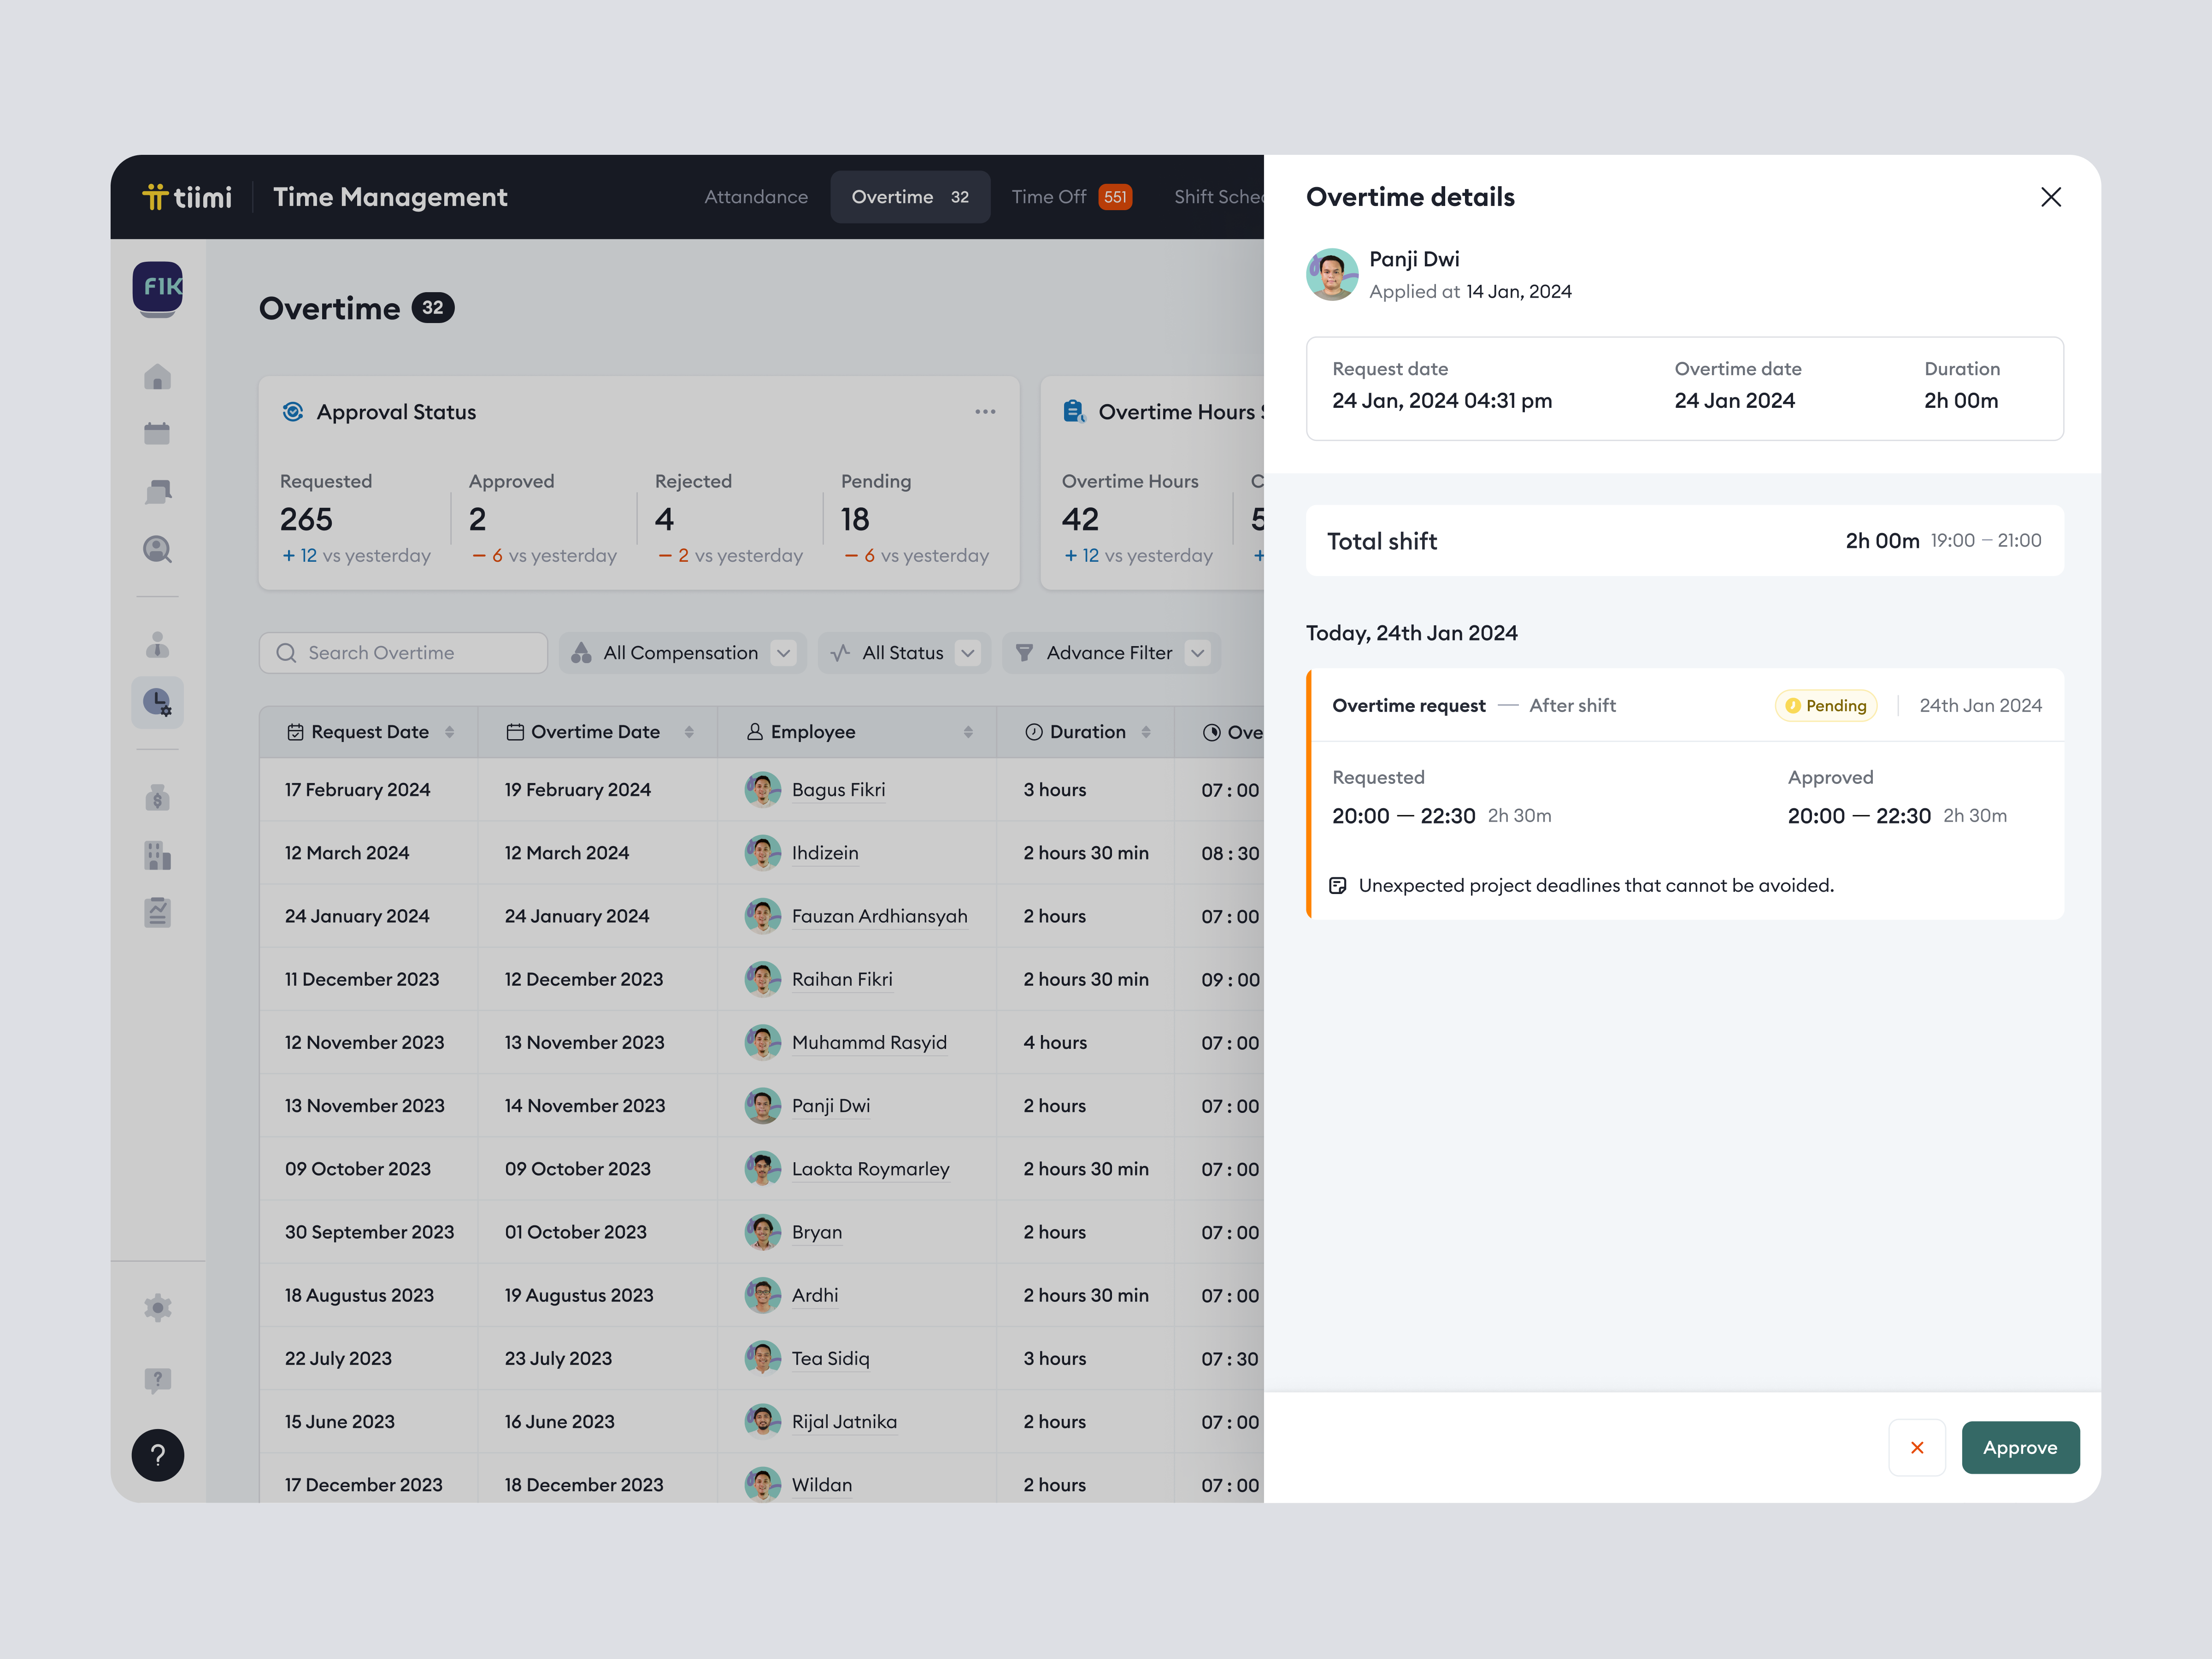
Task: Expand the Advance Filter dropdown
Action: click(1111, 653)
